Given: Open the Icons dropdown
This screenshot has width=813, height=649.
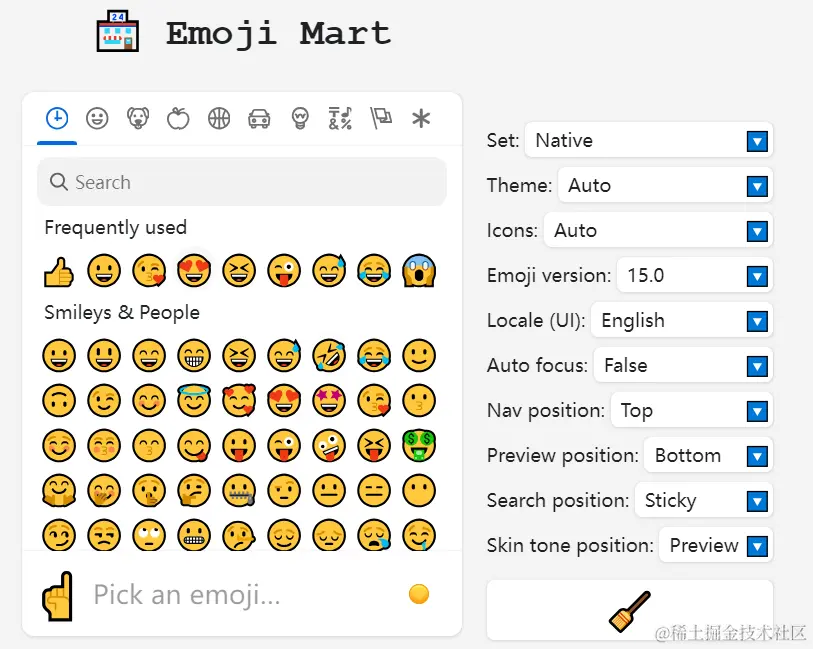Looking at the screenshot, I should point(658,231).
